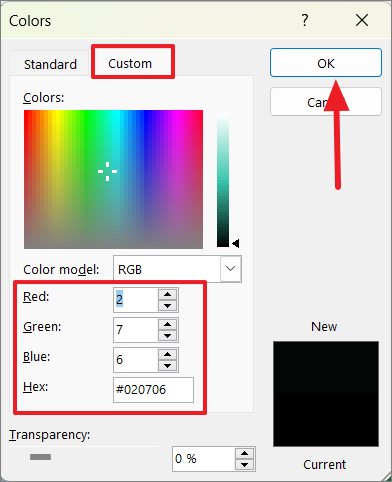Screen dimensions: 392x482
Task: Increase the Red value with up arrow
Action: tap(167, 294)
